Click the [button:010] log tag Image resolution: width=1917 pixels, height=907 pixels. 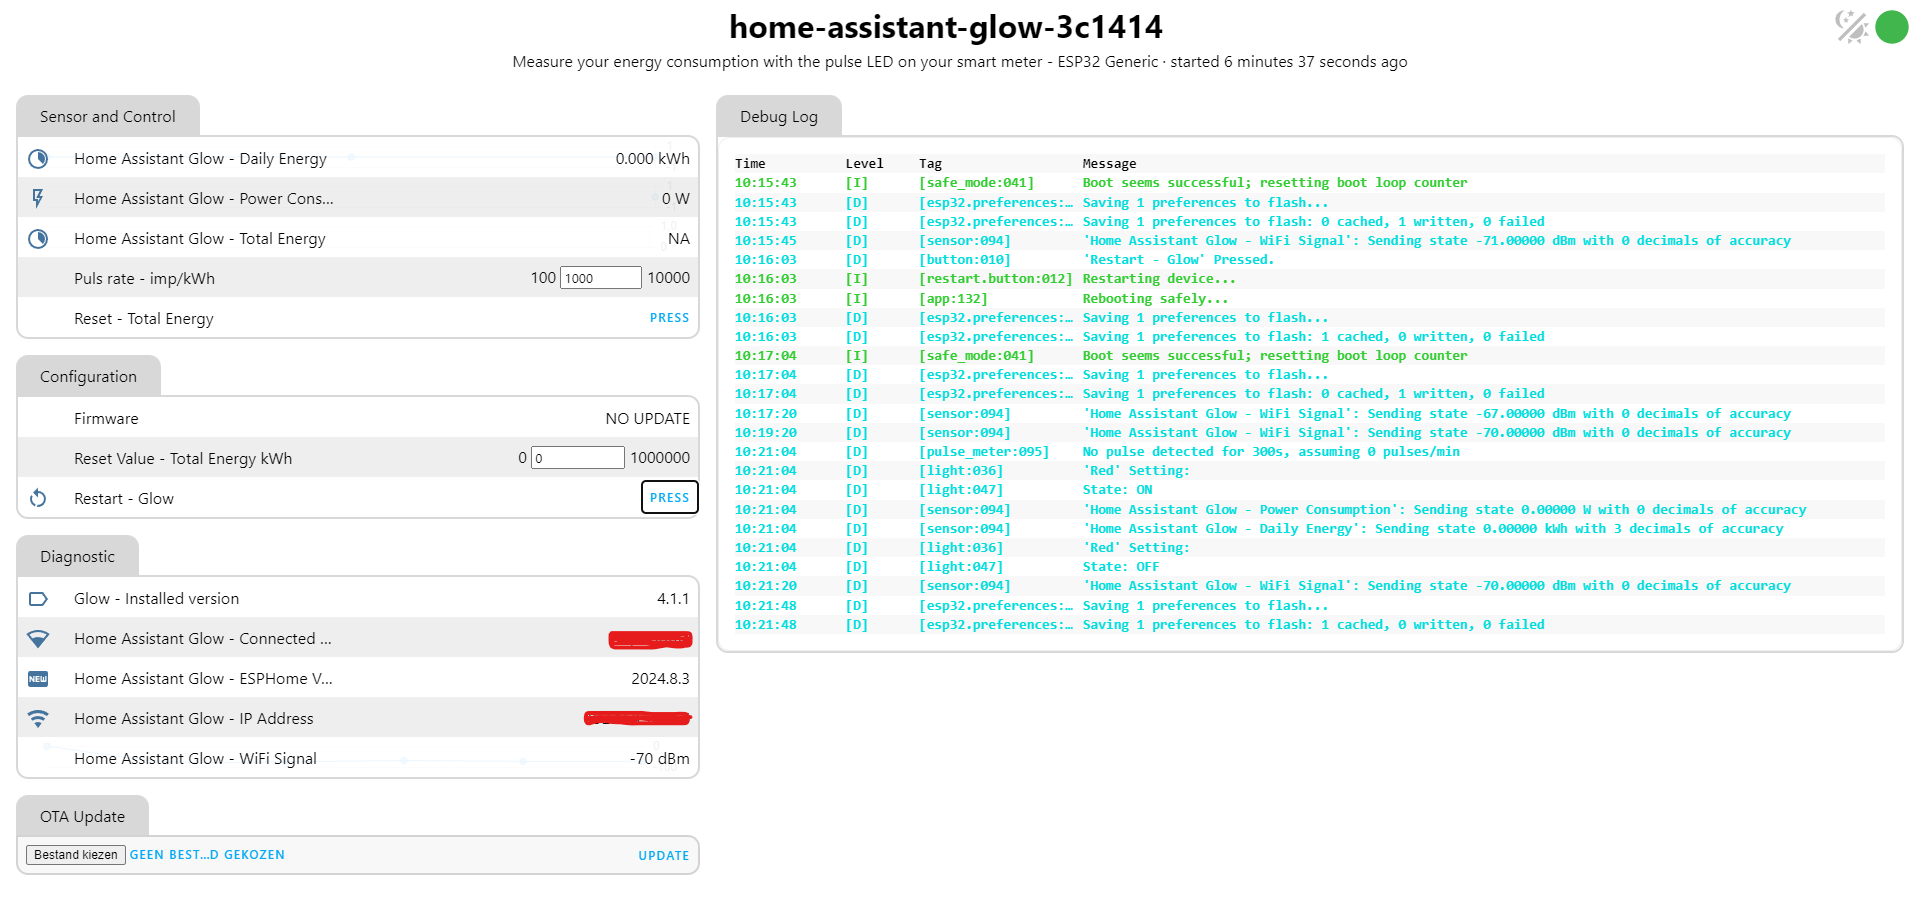click(965, 260)
